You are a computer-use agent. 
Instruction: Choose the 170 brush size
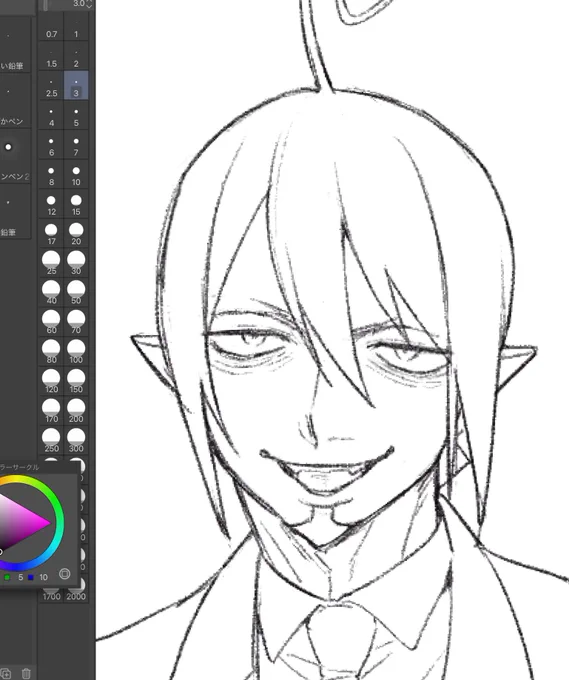pyautogui.click(x=51, y=411)
